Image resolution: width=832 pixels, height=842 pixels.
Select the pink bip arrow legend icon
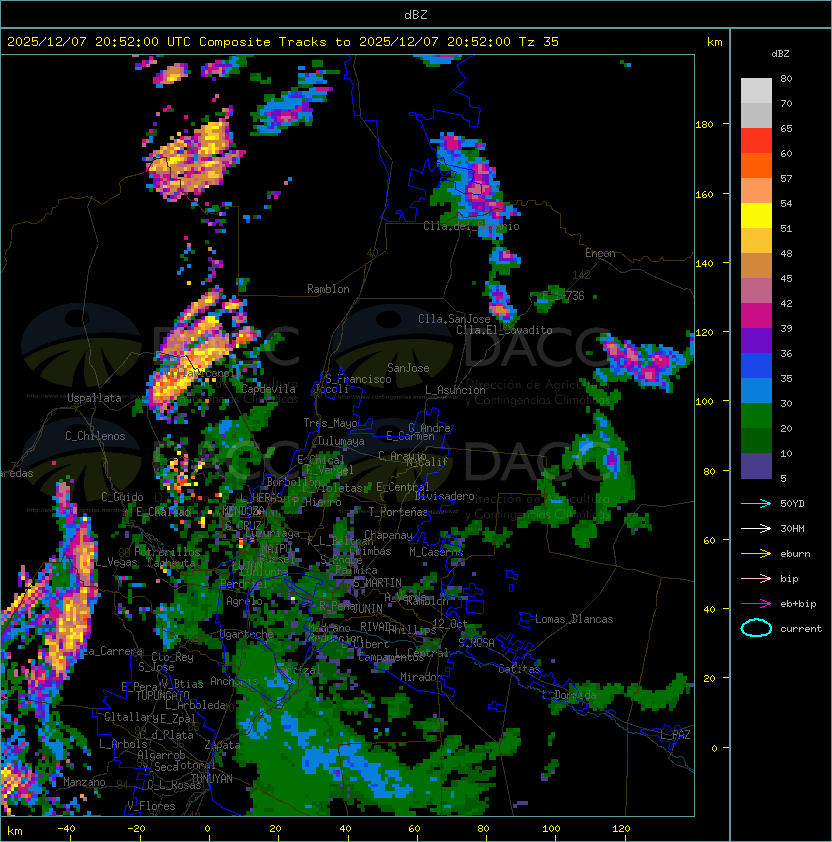[756, 579]
